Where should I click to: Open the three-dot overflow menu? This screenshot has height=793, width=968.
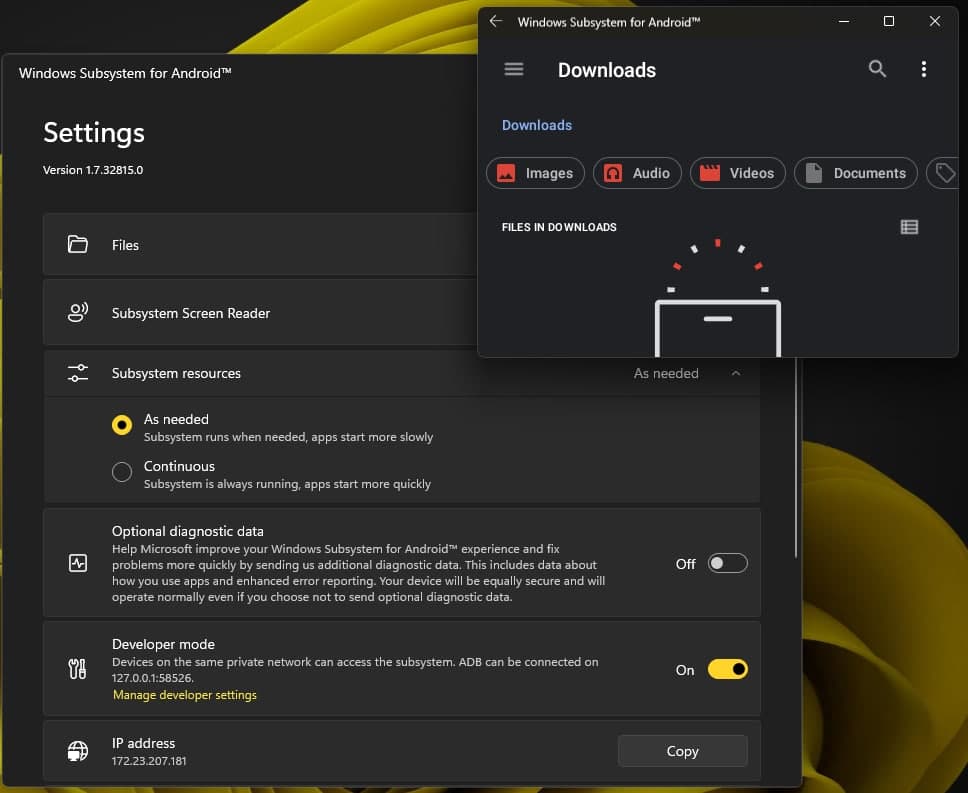pos(924,69)
